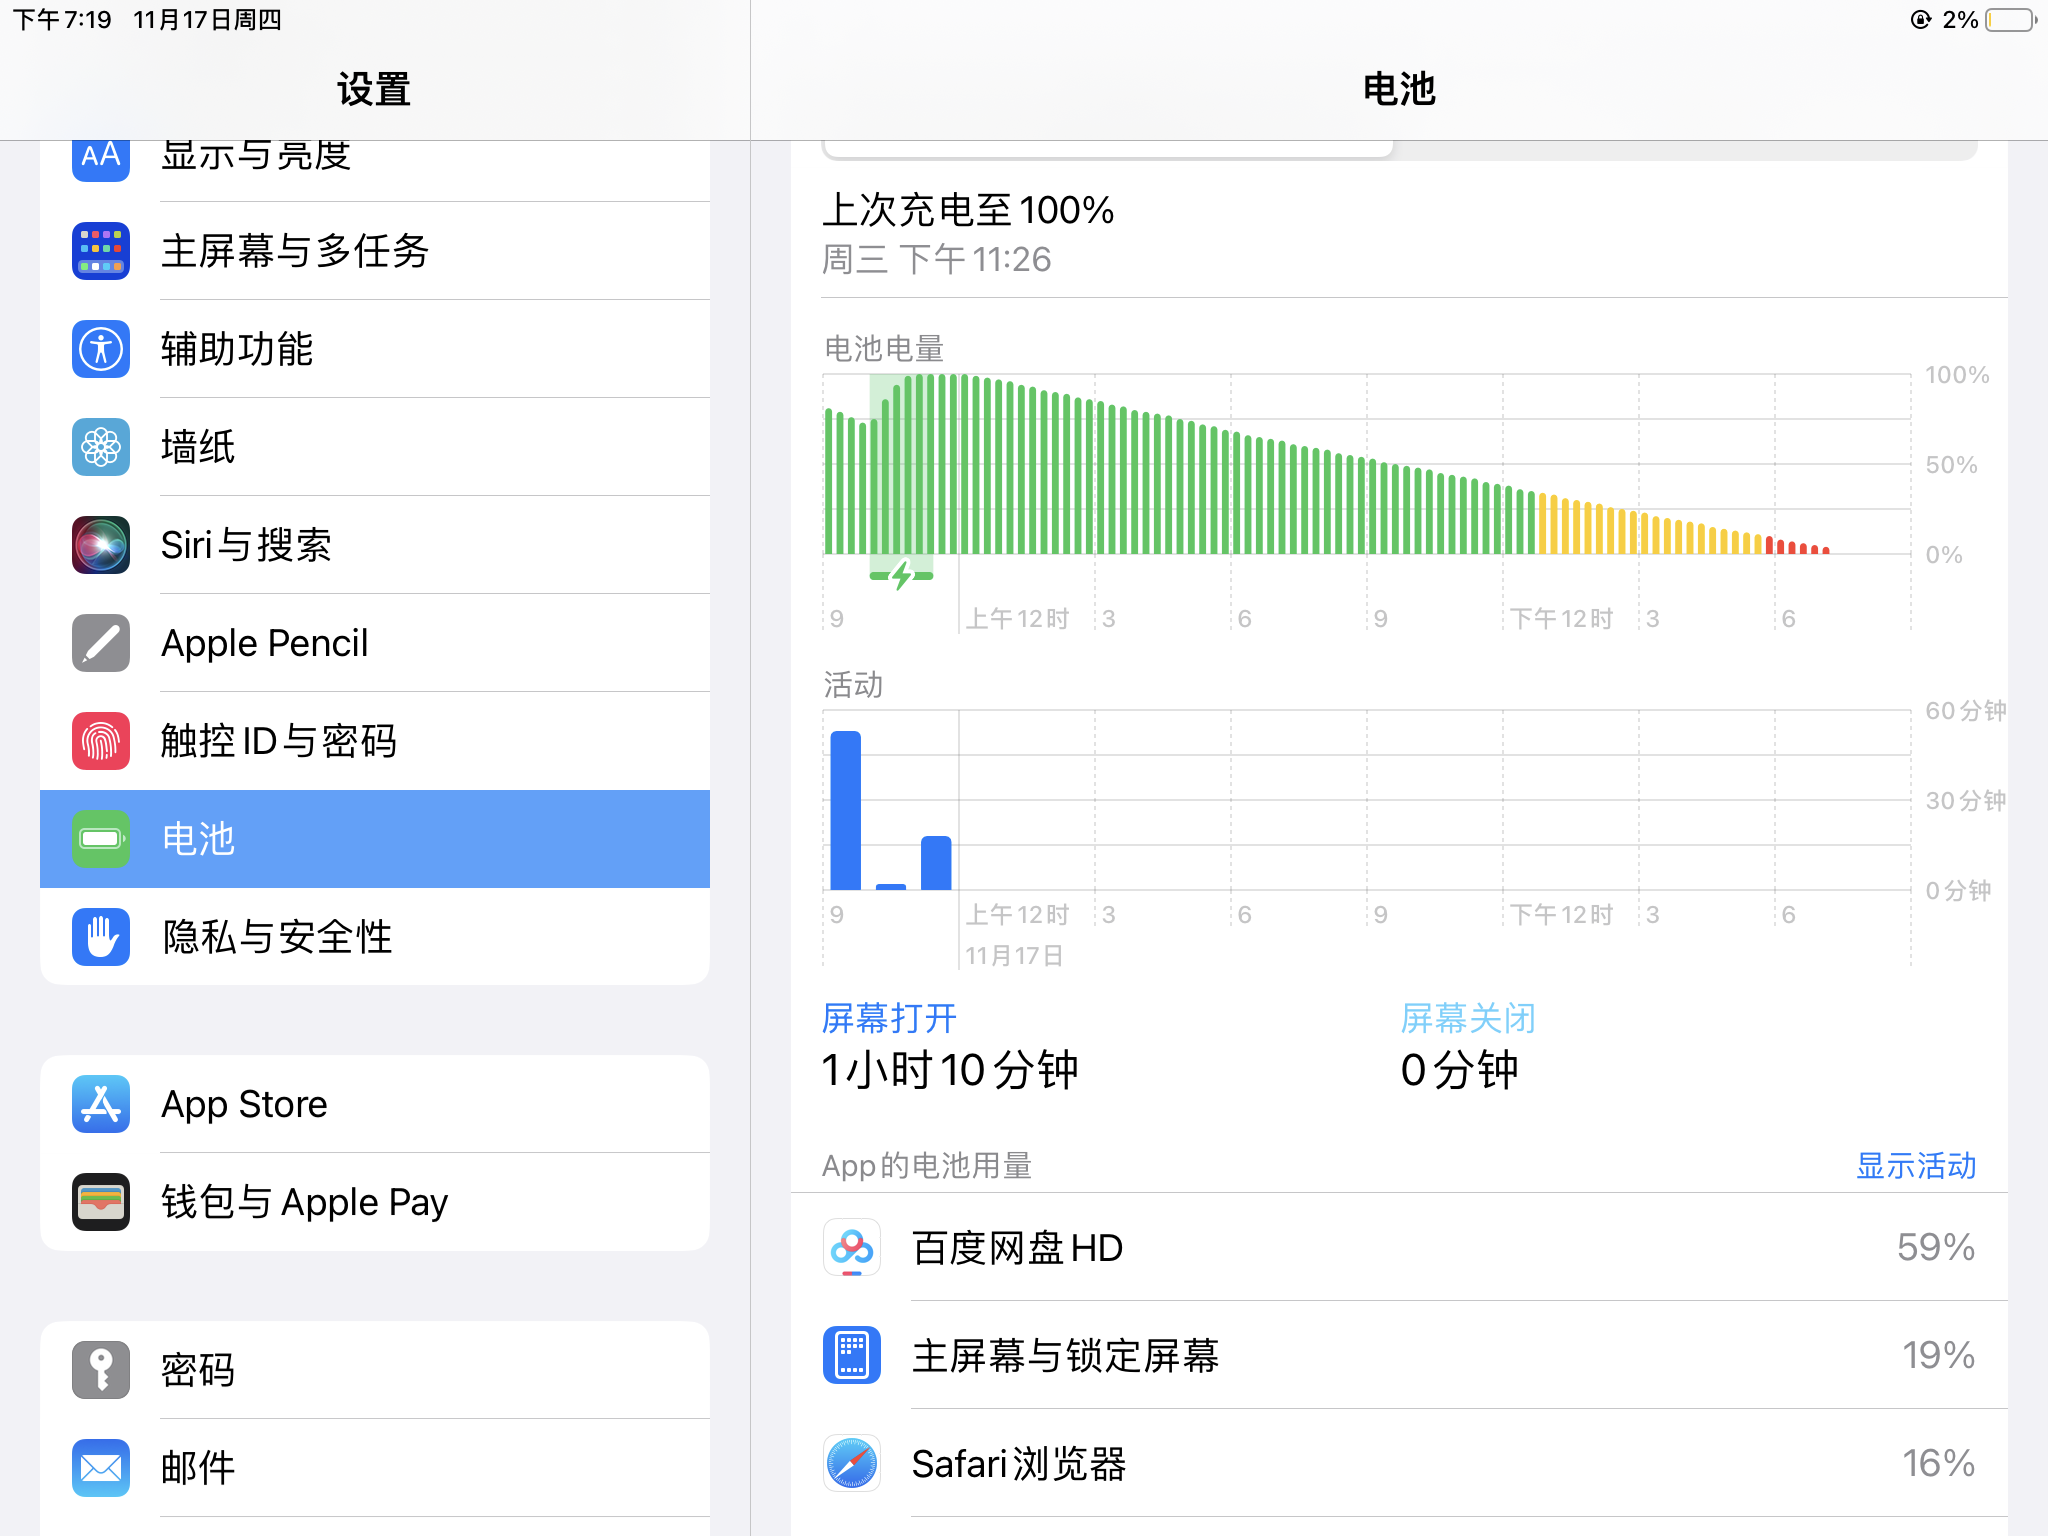Open Touch ID & Passcode (触控ID与密码) fingerprint icon

(x=101, y=741)
